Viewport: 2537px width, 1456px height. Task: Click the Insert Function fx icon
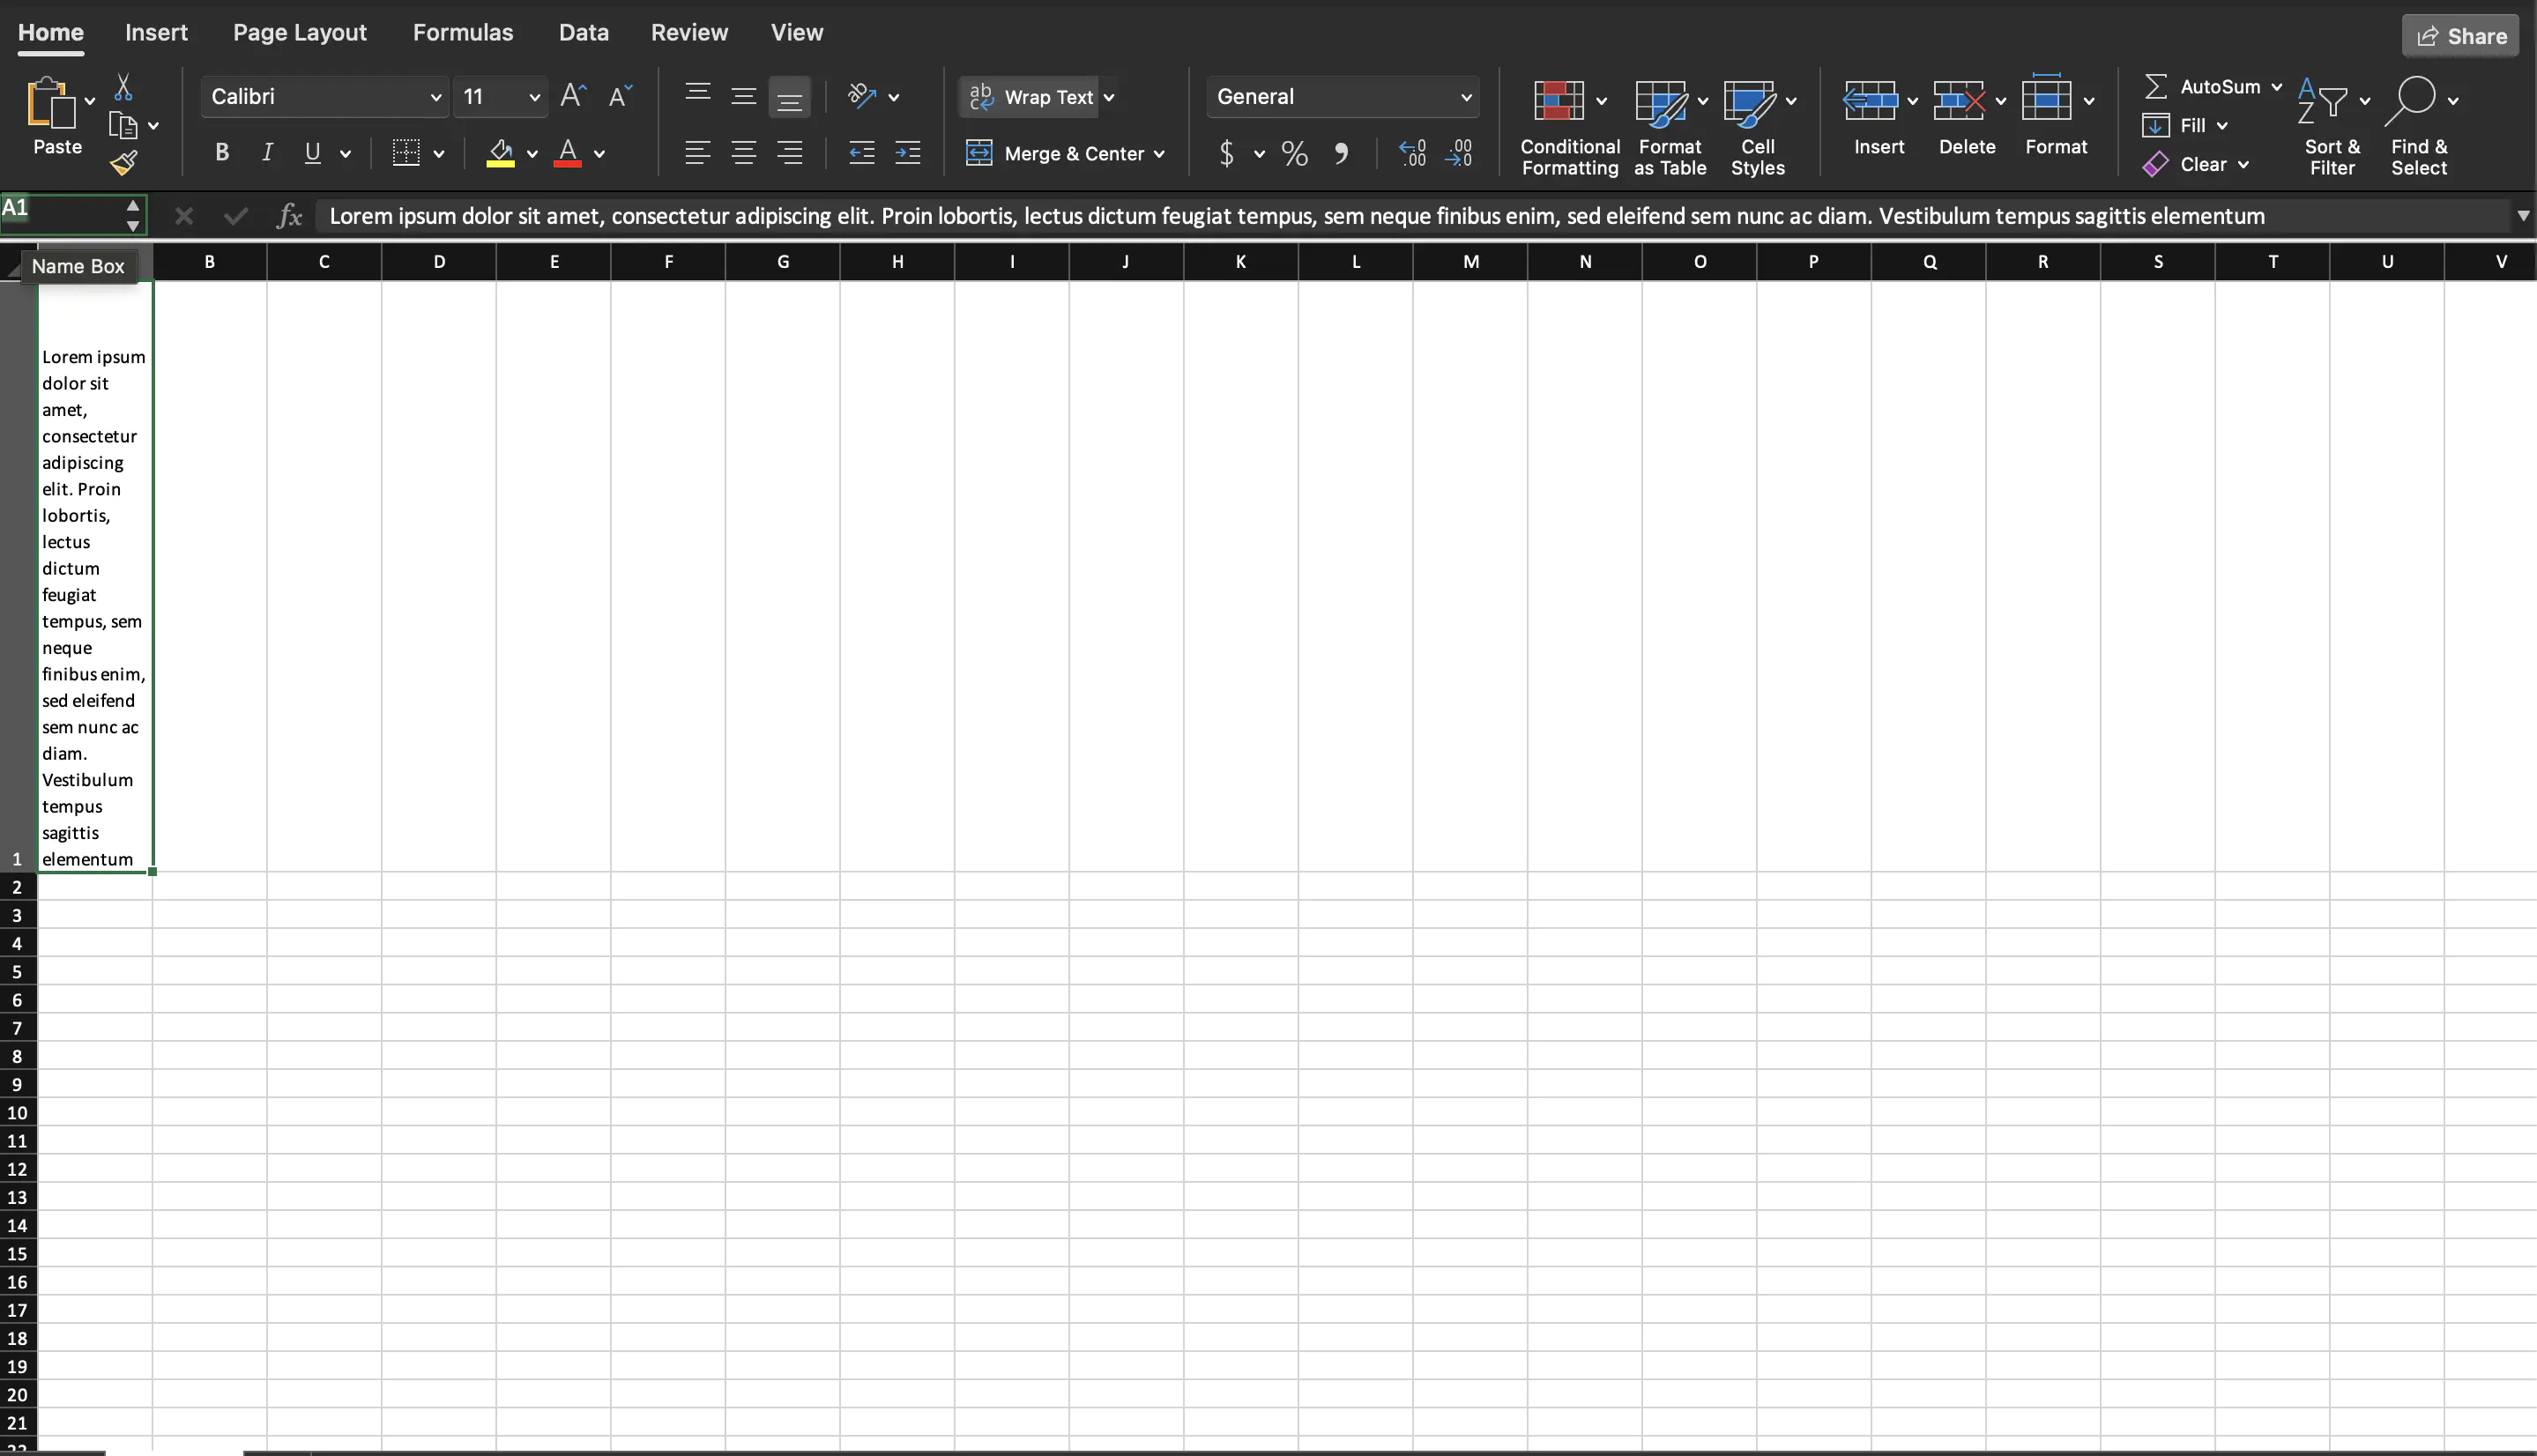click(x=289, y=216)
